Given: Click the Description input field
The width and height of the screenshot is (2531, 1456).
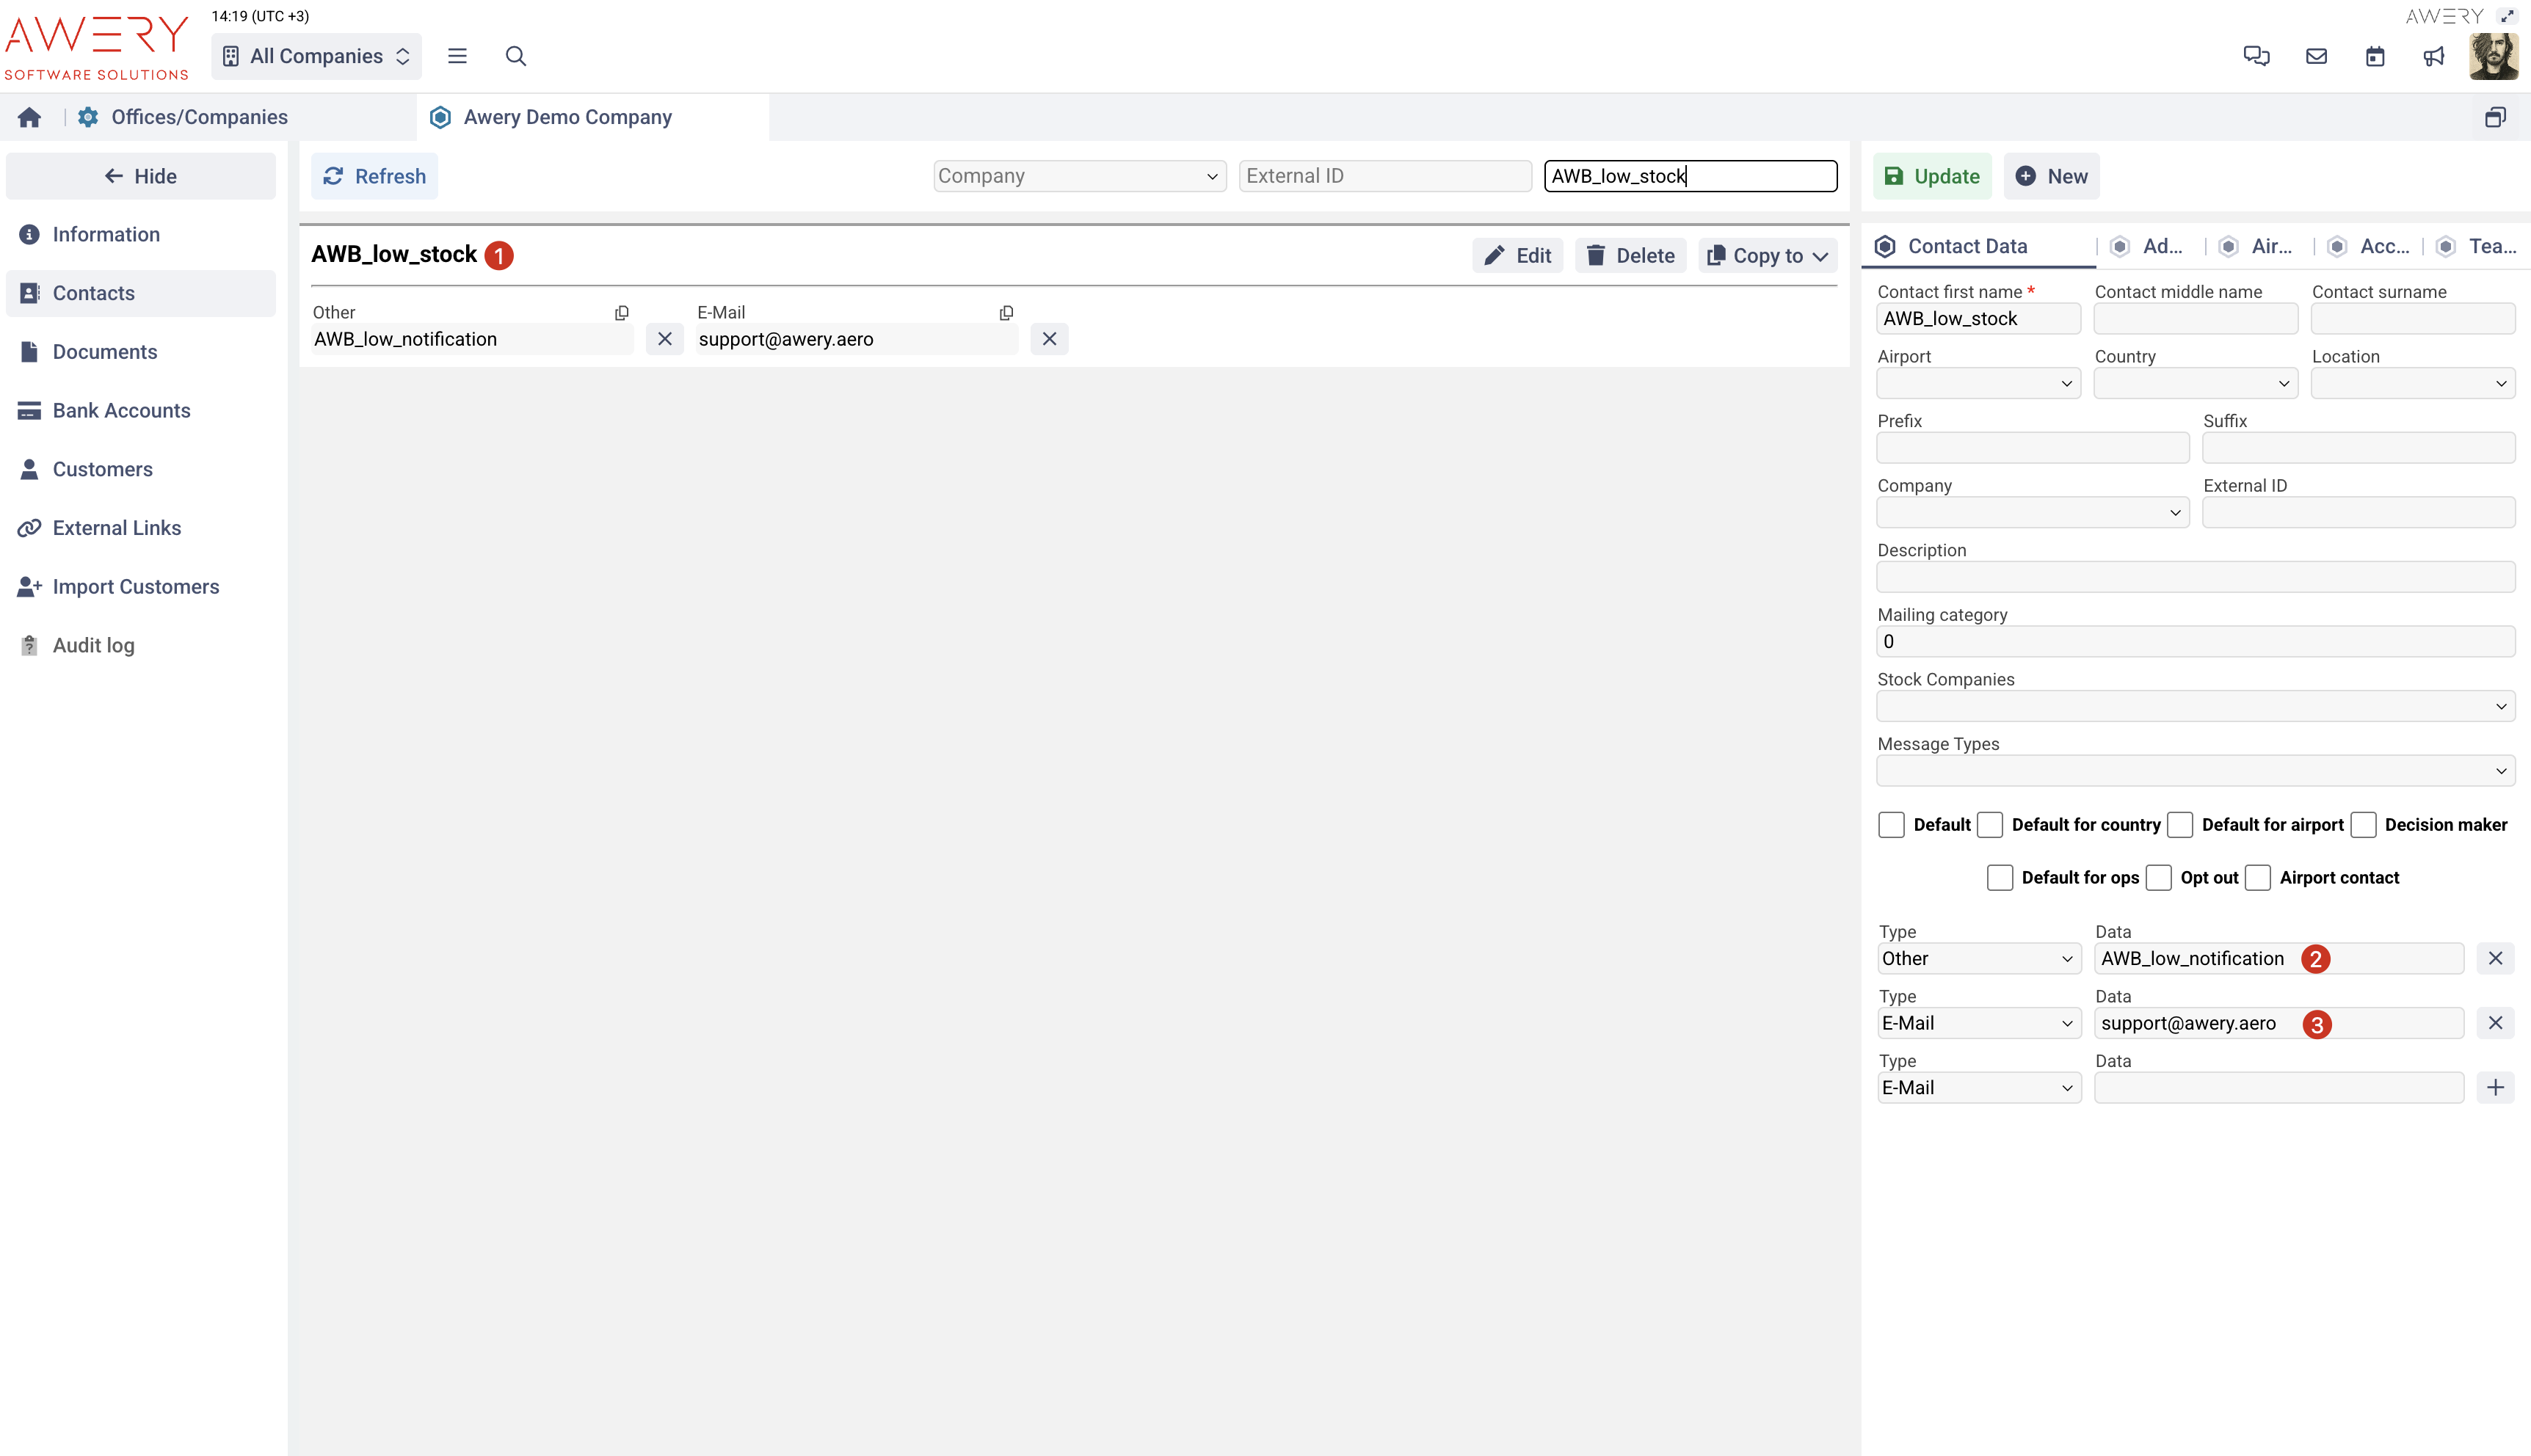Looking at the screenshot, I should (x=2195, y=577).
